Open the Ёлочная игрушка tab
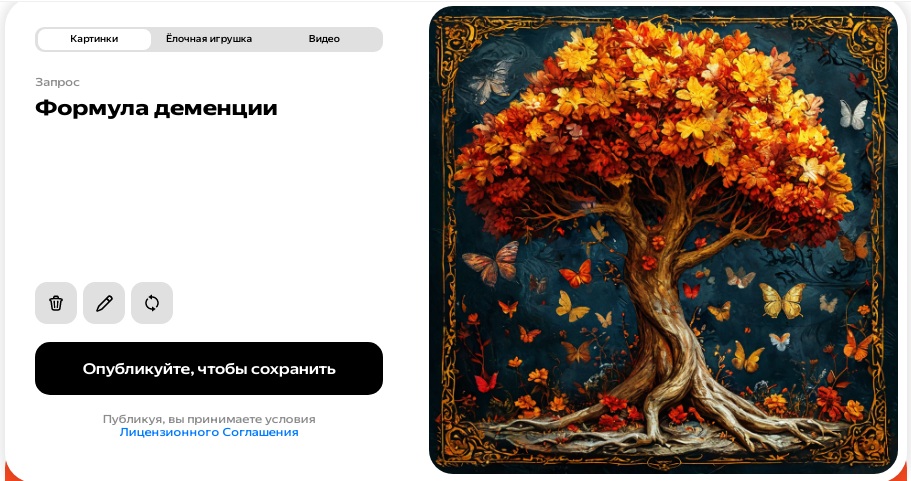The width and height of the screenshot is (911, 481). coord(209,39)
